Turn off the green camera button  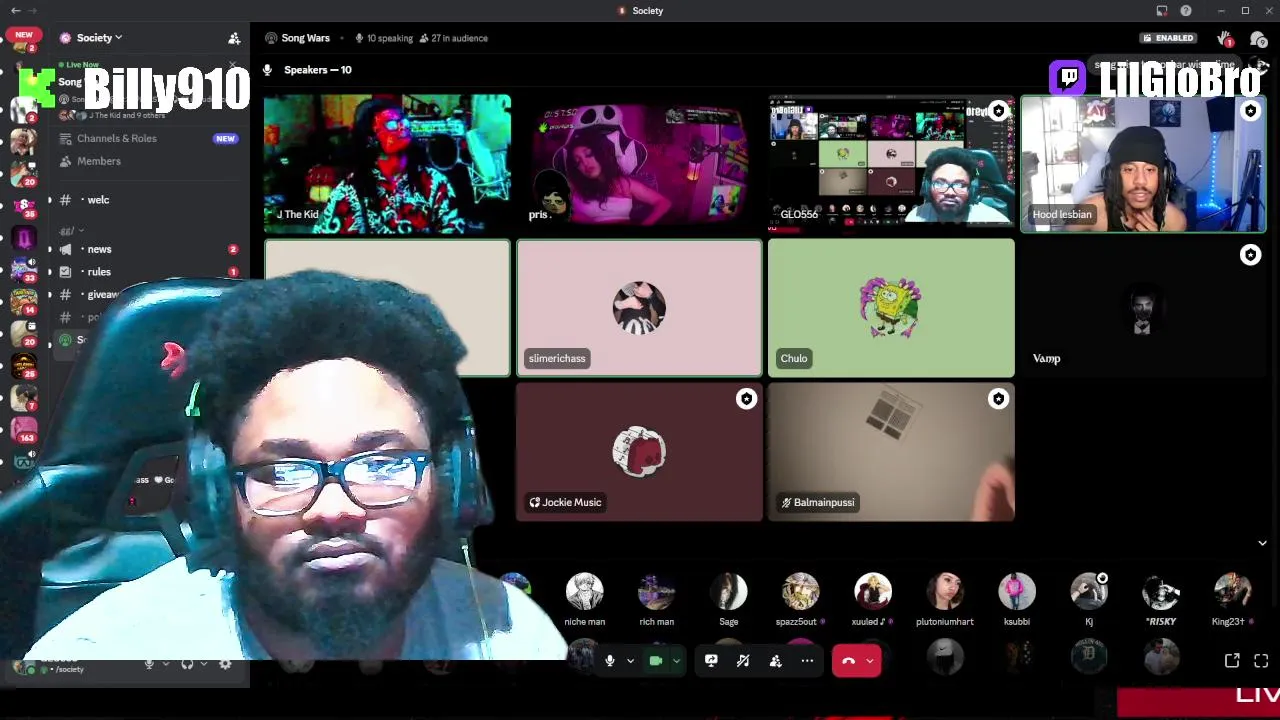(656, 661)
